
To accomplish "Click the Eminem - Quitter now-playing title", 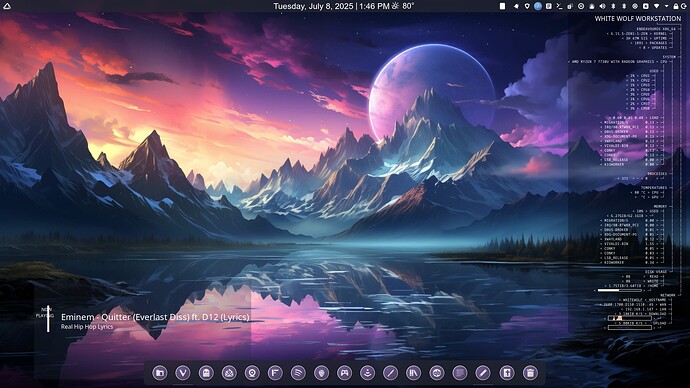I will click(x=155, y=317).
